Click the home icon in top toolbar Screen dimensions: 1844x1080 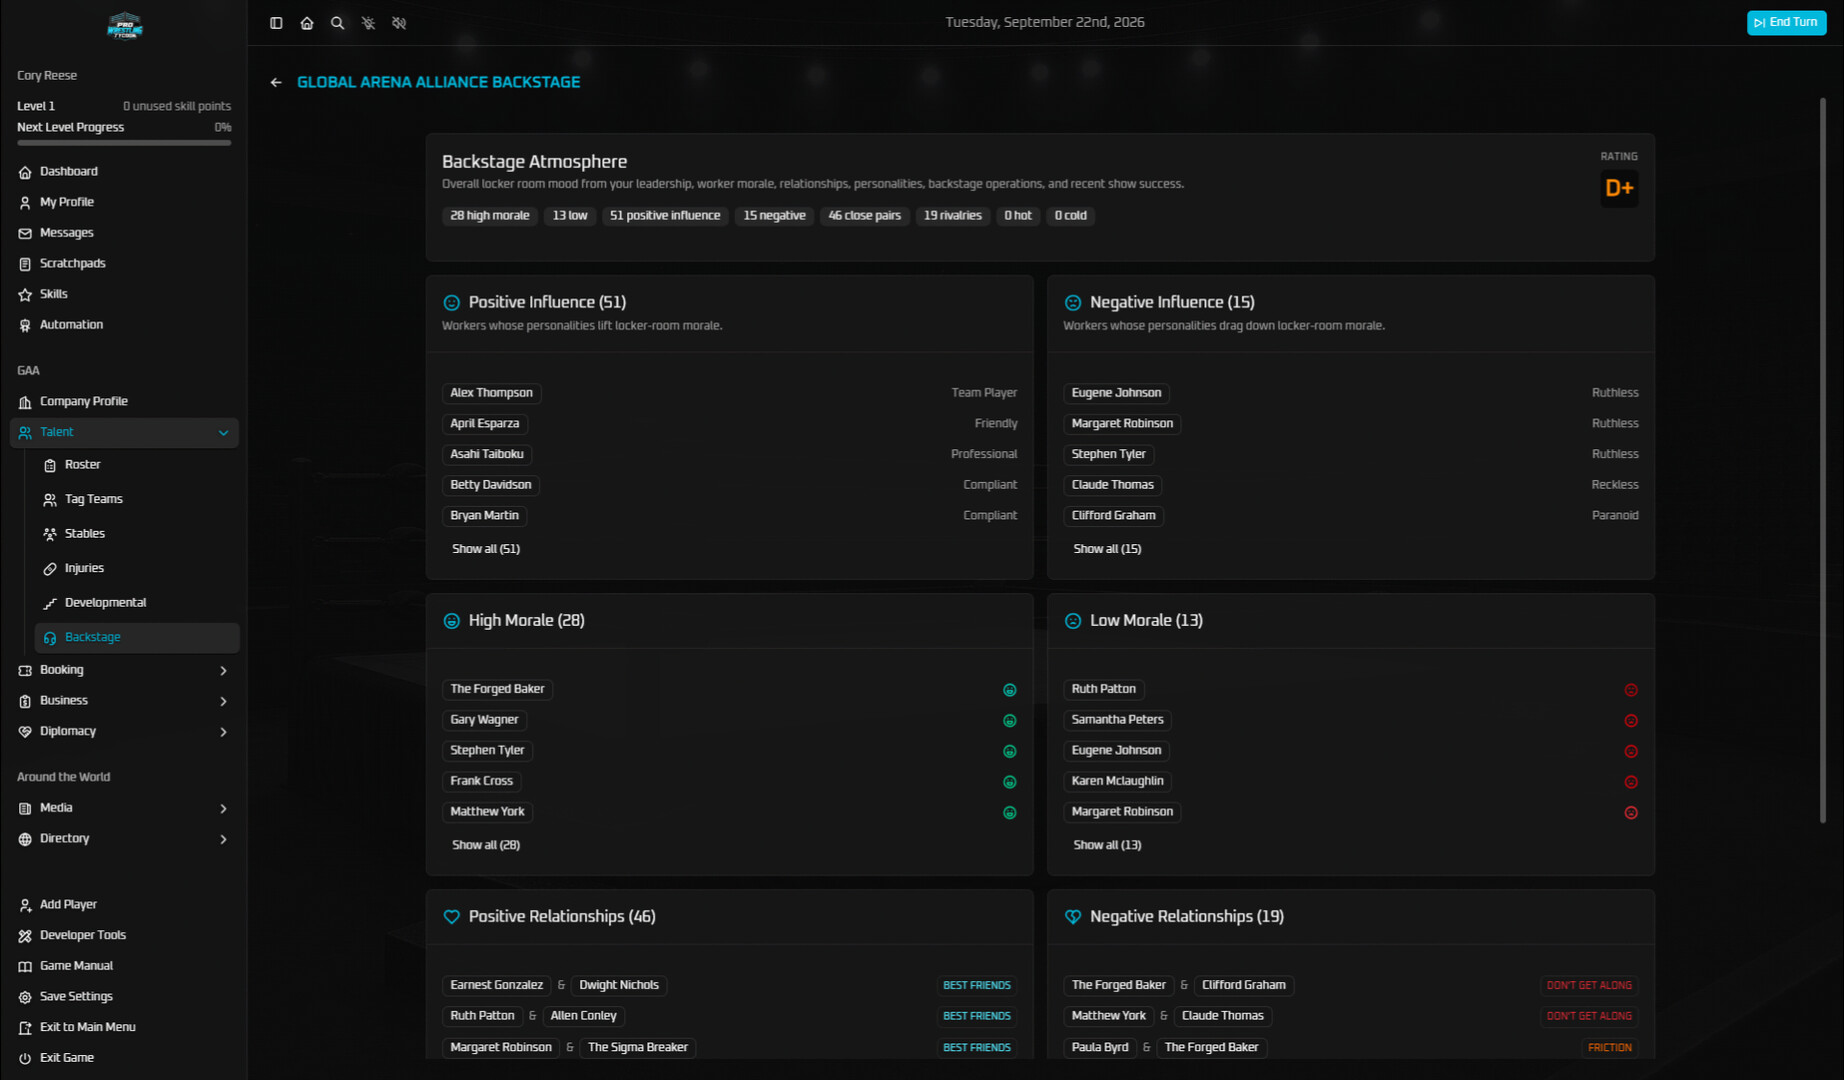click(307, 23)
